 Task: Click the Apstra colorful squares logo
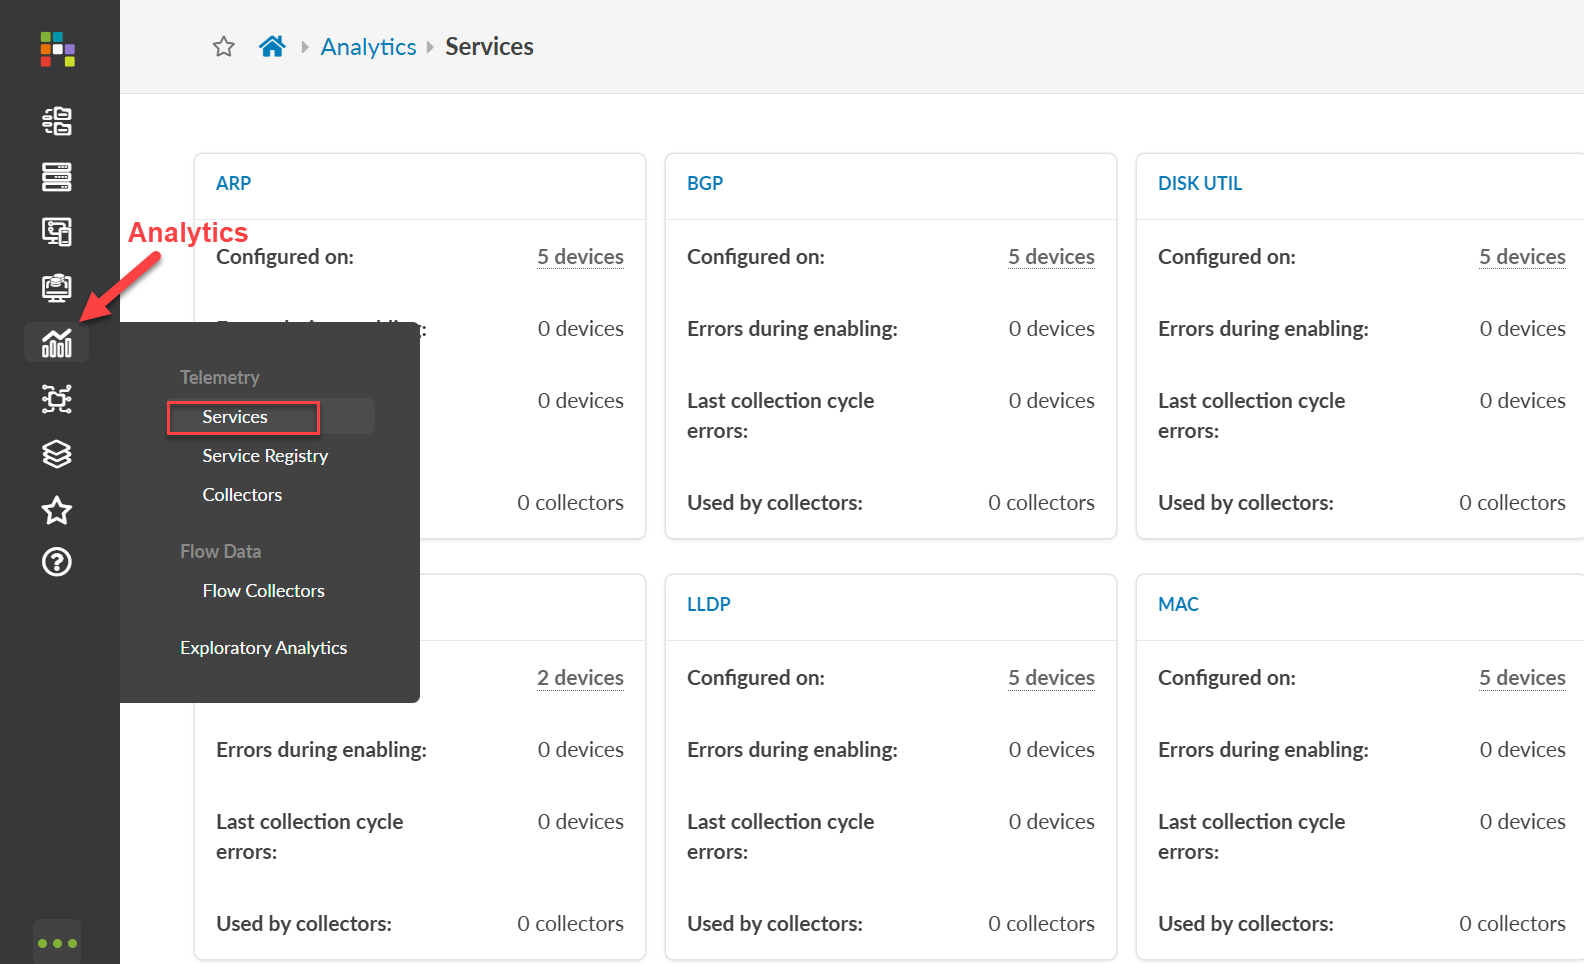(57, 49)
